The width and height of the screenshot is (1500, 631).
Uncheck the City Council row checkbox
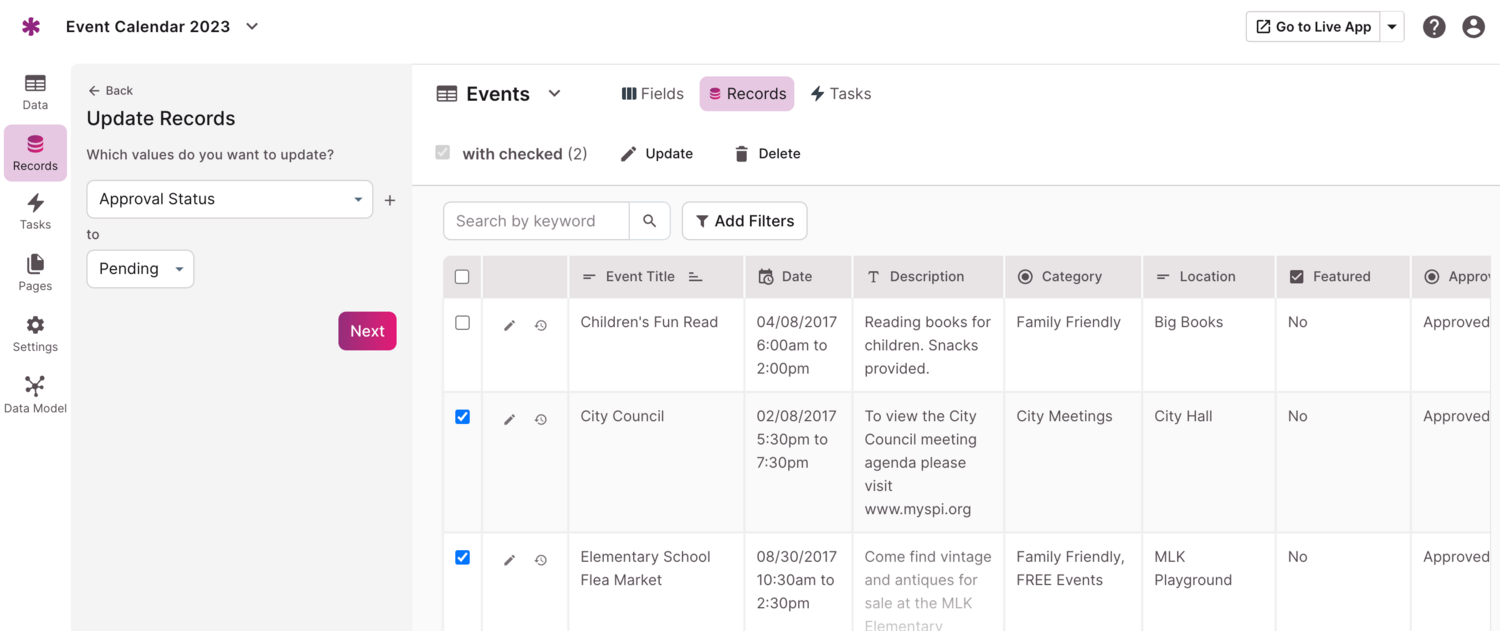point(462,417)
